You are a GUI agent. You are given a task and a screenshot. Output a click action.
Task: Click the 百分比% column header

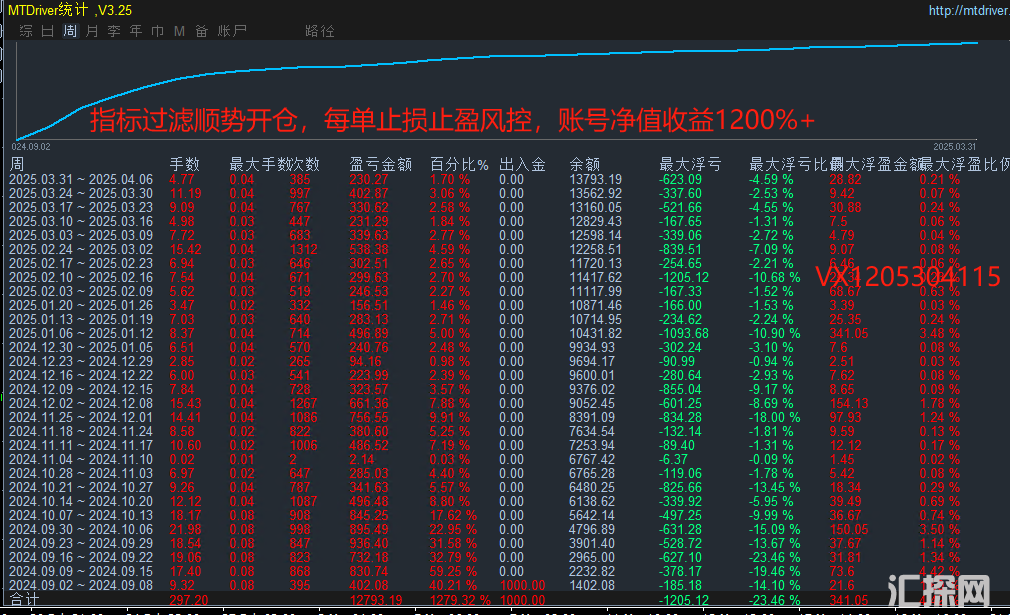pyautogui.click(x=459, y=164)
